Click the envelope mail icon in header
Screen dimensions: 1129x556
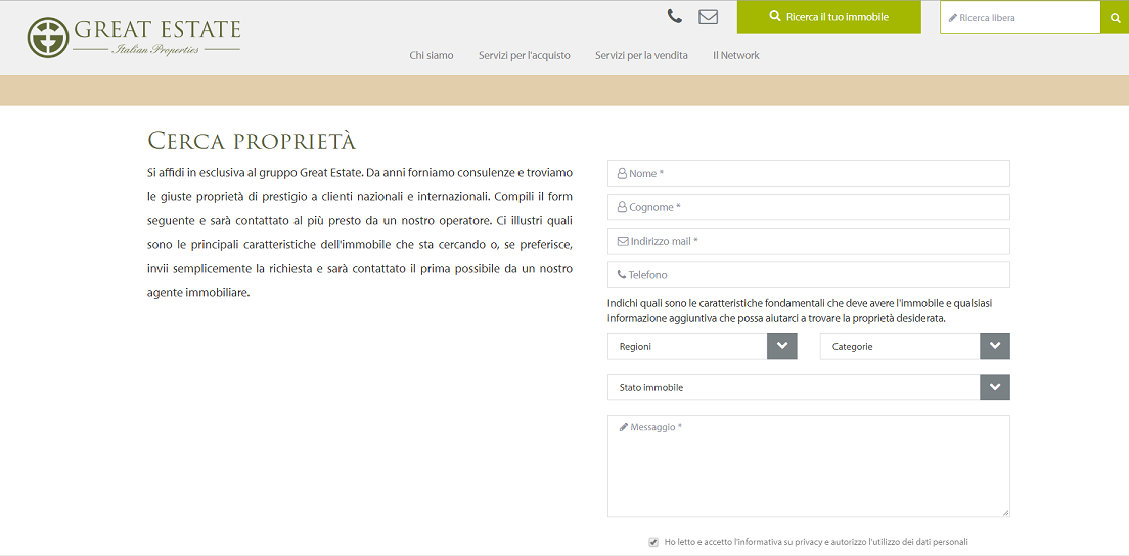click(709, 17)
